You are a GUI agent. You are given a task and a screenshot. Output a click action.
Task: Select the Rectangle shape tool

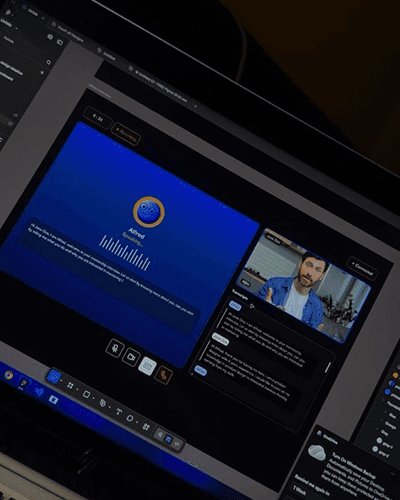(86, 394)
